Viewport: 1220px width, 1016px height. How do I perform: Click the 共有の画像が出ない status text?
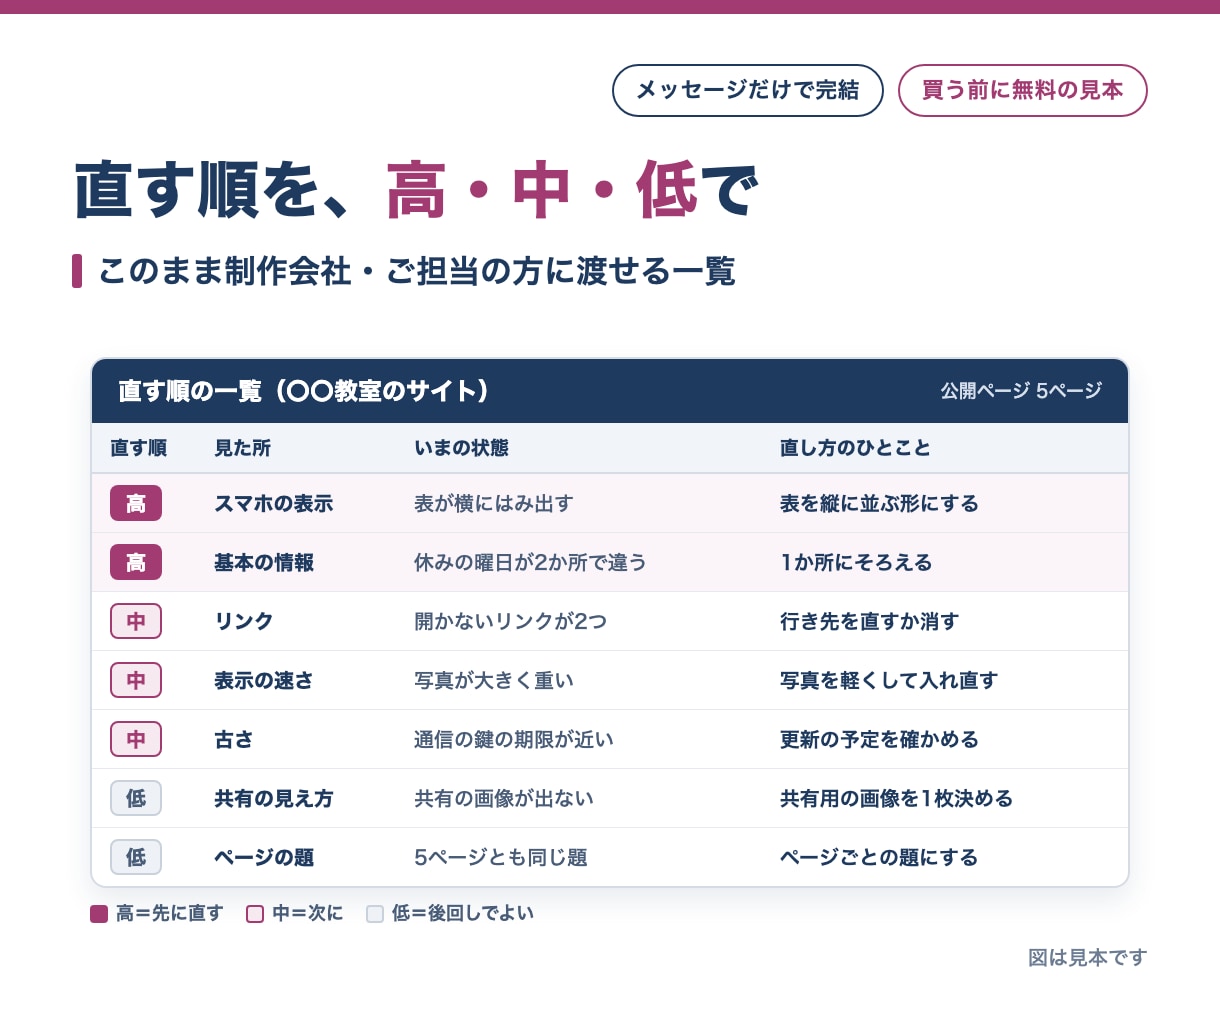(x=504, y=798)
